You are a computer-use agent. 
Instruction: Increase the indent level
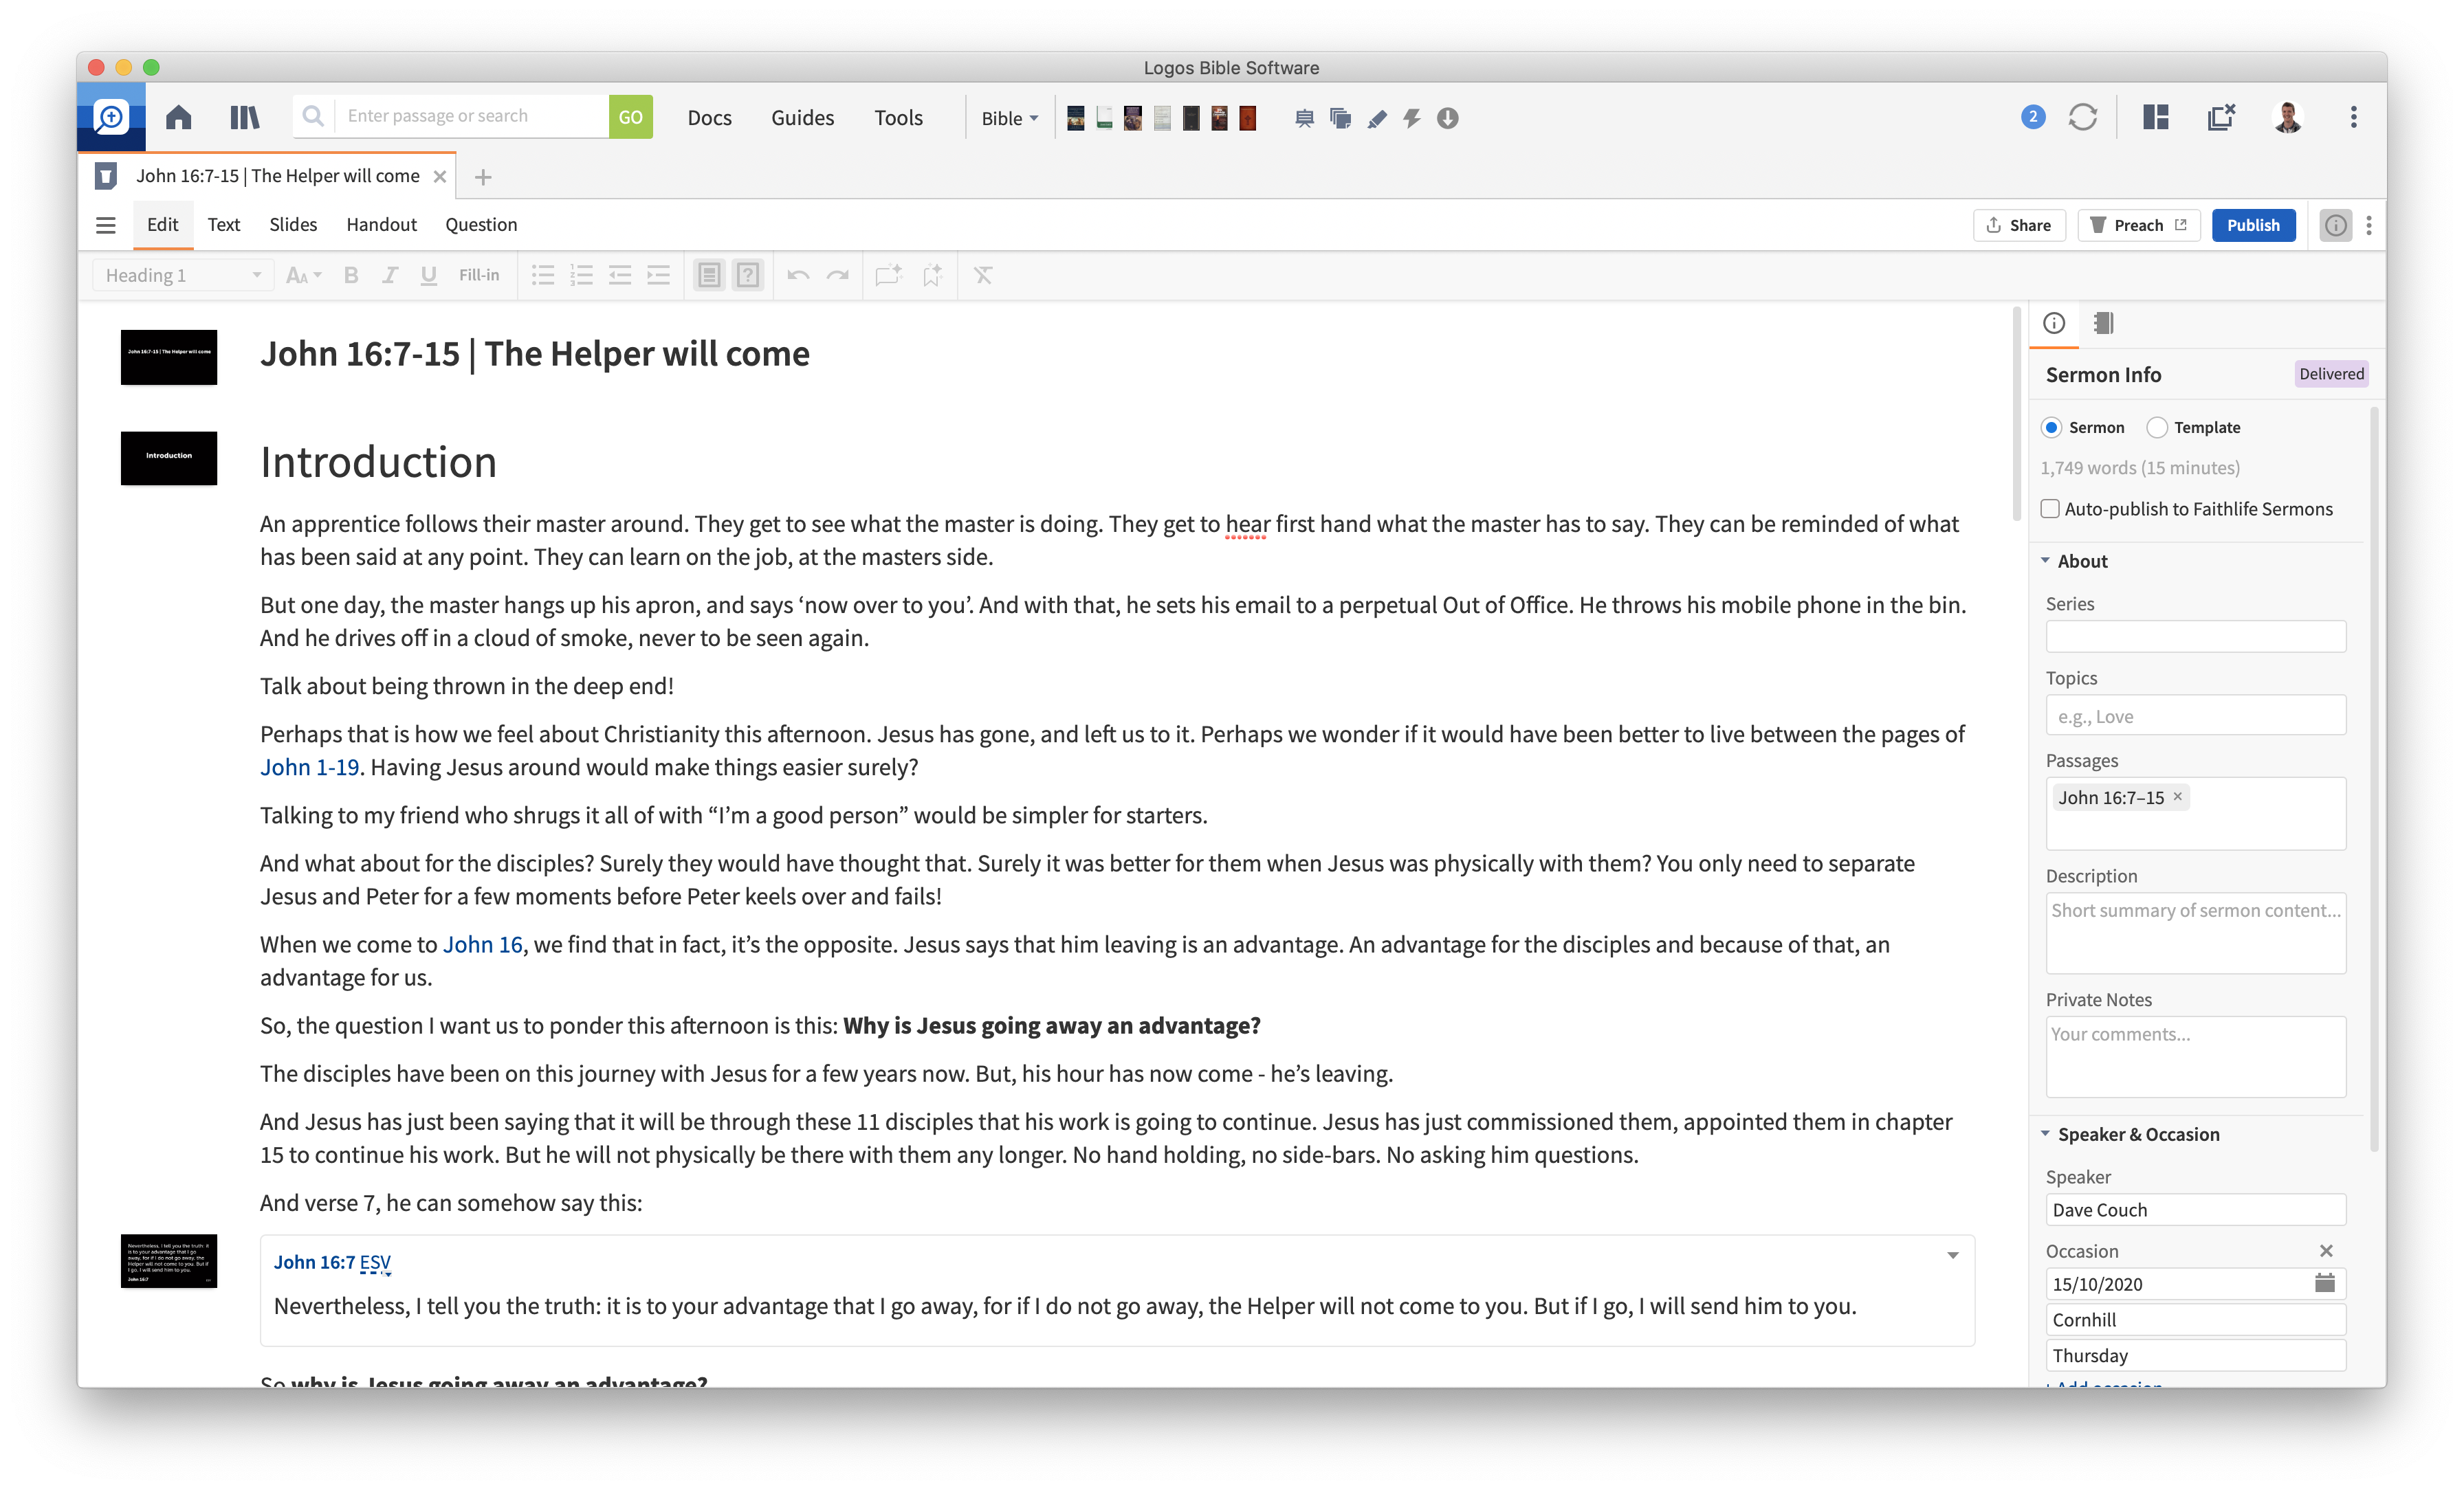click(x=658, y=275)
